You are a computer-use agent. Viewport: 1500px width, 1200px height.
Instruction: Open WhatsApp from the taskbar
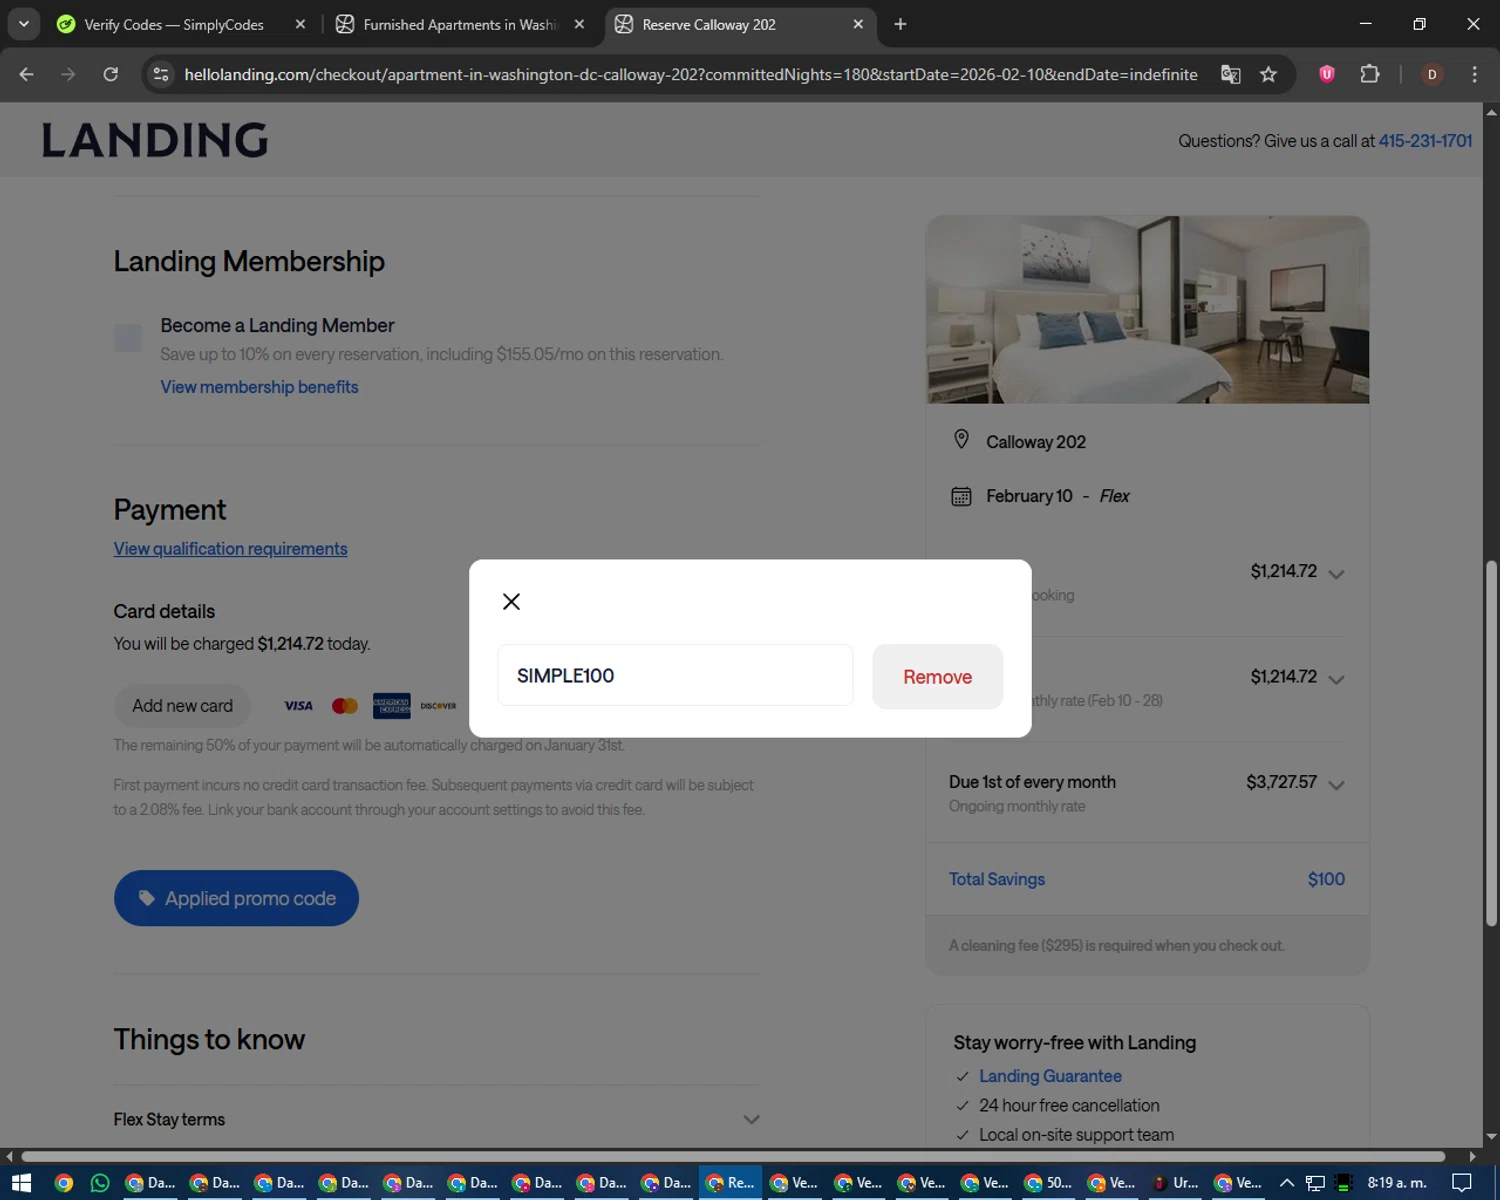(x=100, y=1183)
